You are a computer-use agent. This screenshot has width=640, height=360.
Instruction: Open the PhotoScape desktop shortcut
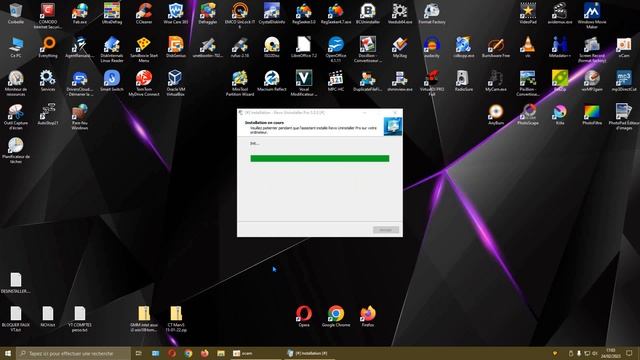pos(528,114)
